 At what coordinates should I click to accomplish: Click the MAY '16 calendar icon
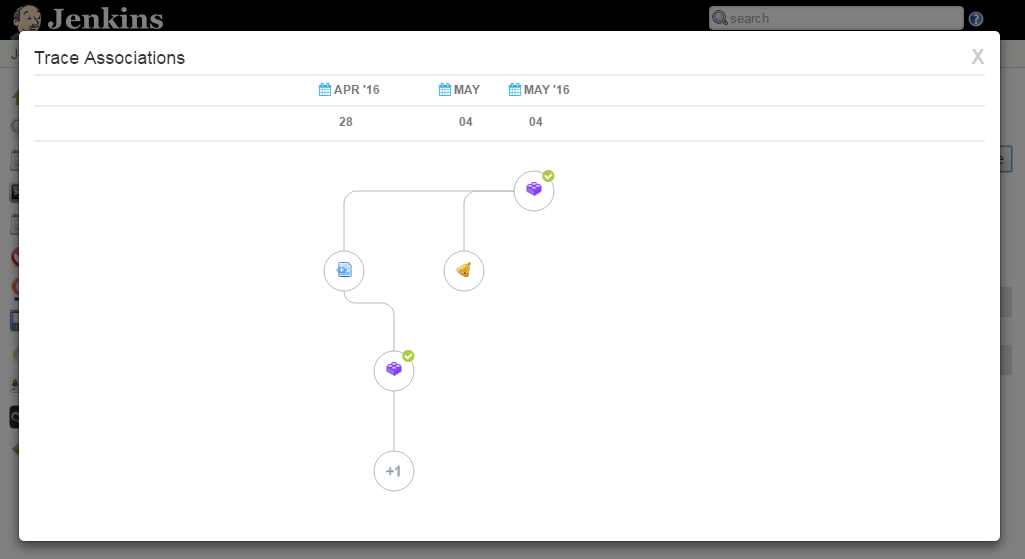515,90
